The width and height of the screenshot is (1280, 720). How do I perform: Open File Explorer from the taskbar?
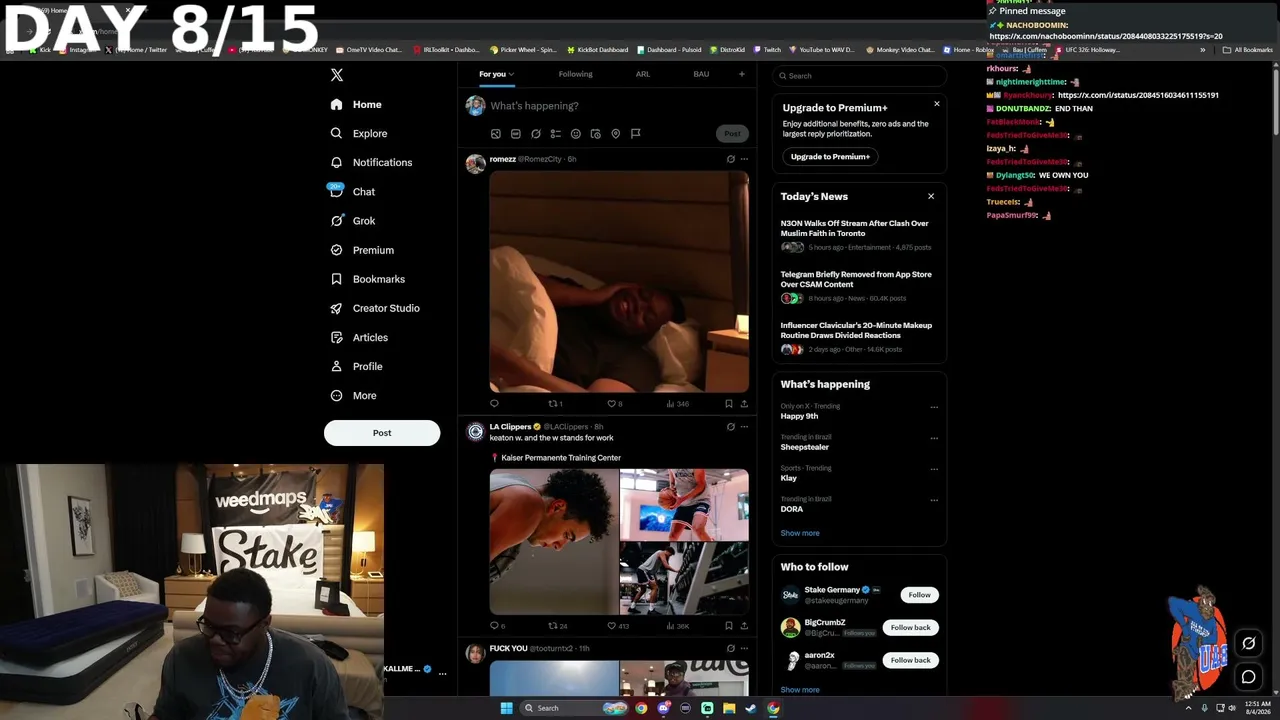tap(729, 708)
